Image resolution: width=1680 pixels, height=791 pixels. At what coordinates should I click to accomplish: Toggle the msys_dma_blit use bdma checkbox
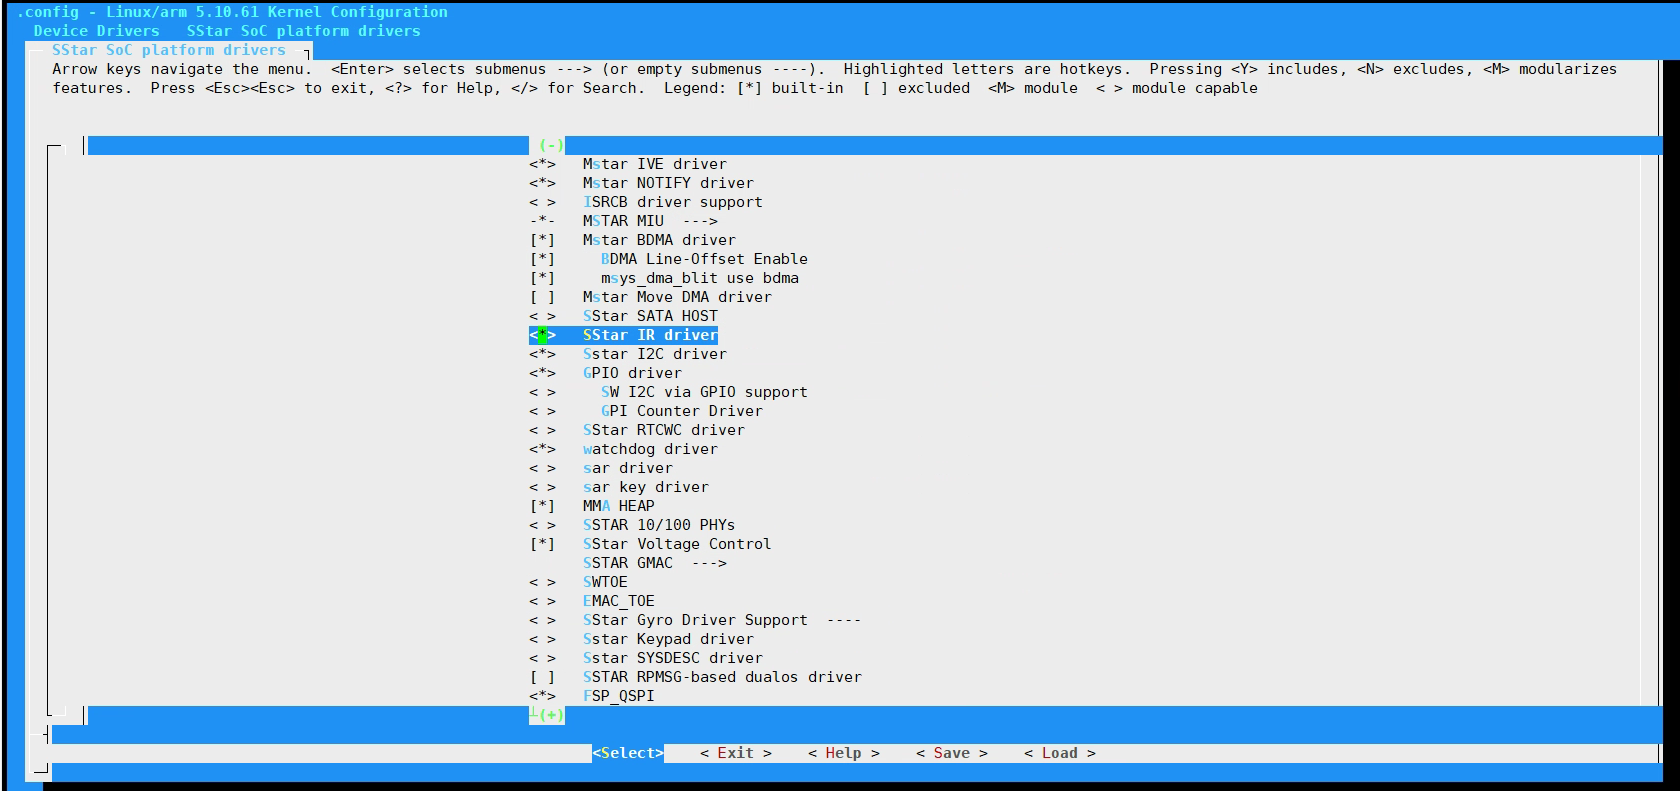(542, 278)
